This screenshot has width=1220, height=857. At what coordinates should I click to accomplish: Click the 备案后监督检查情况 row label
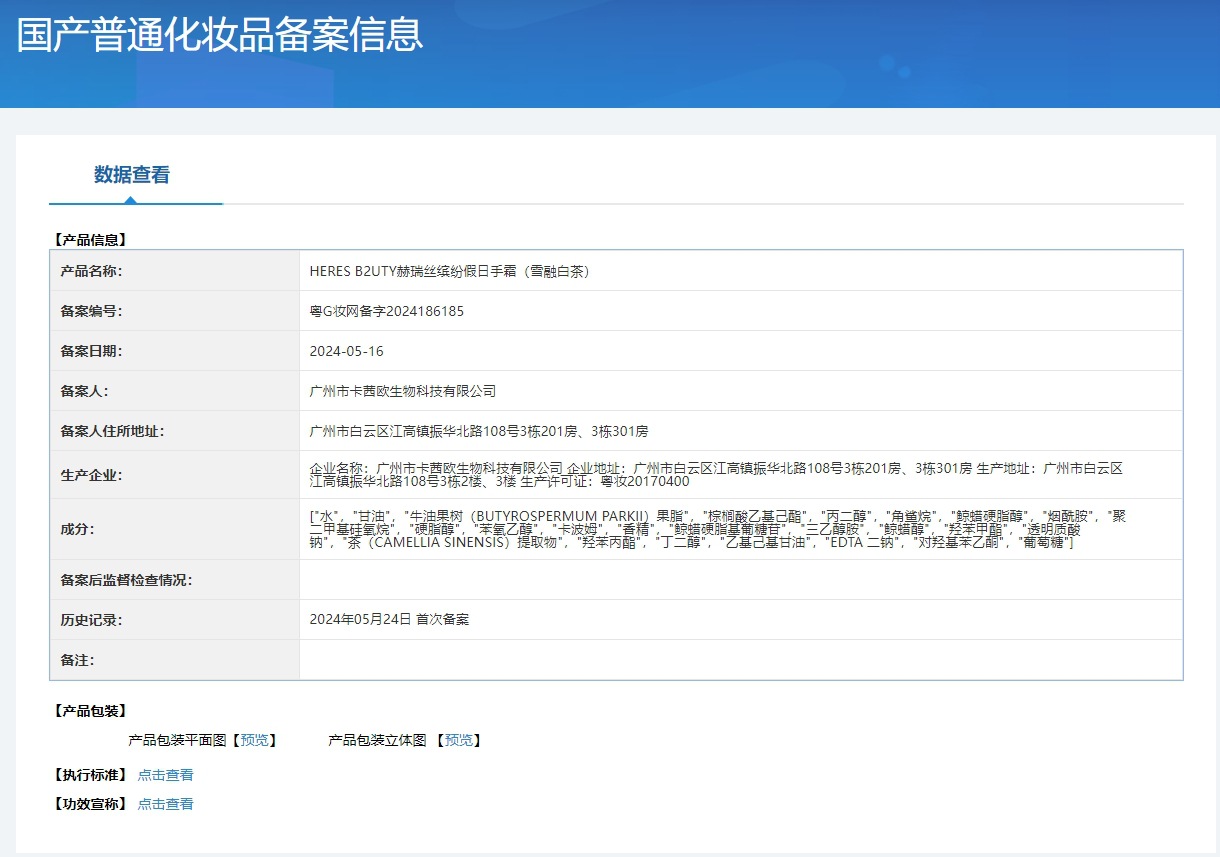[x=126, y=580]
